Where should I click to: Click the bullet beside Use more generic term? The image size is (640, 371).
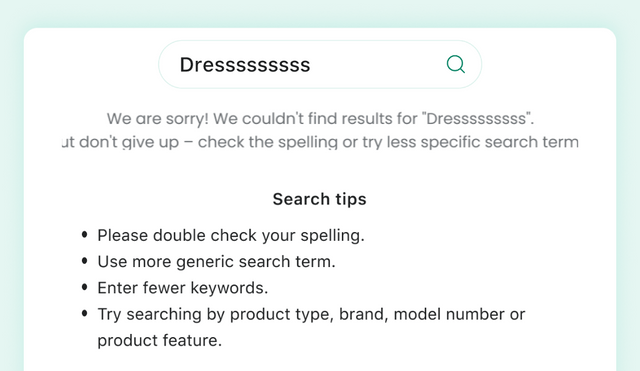(84, 261)
